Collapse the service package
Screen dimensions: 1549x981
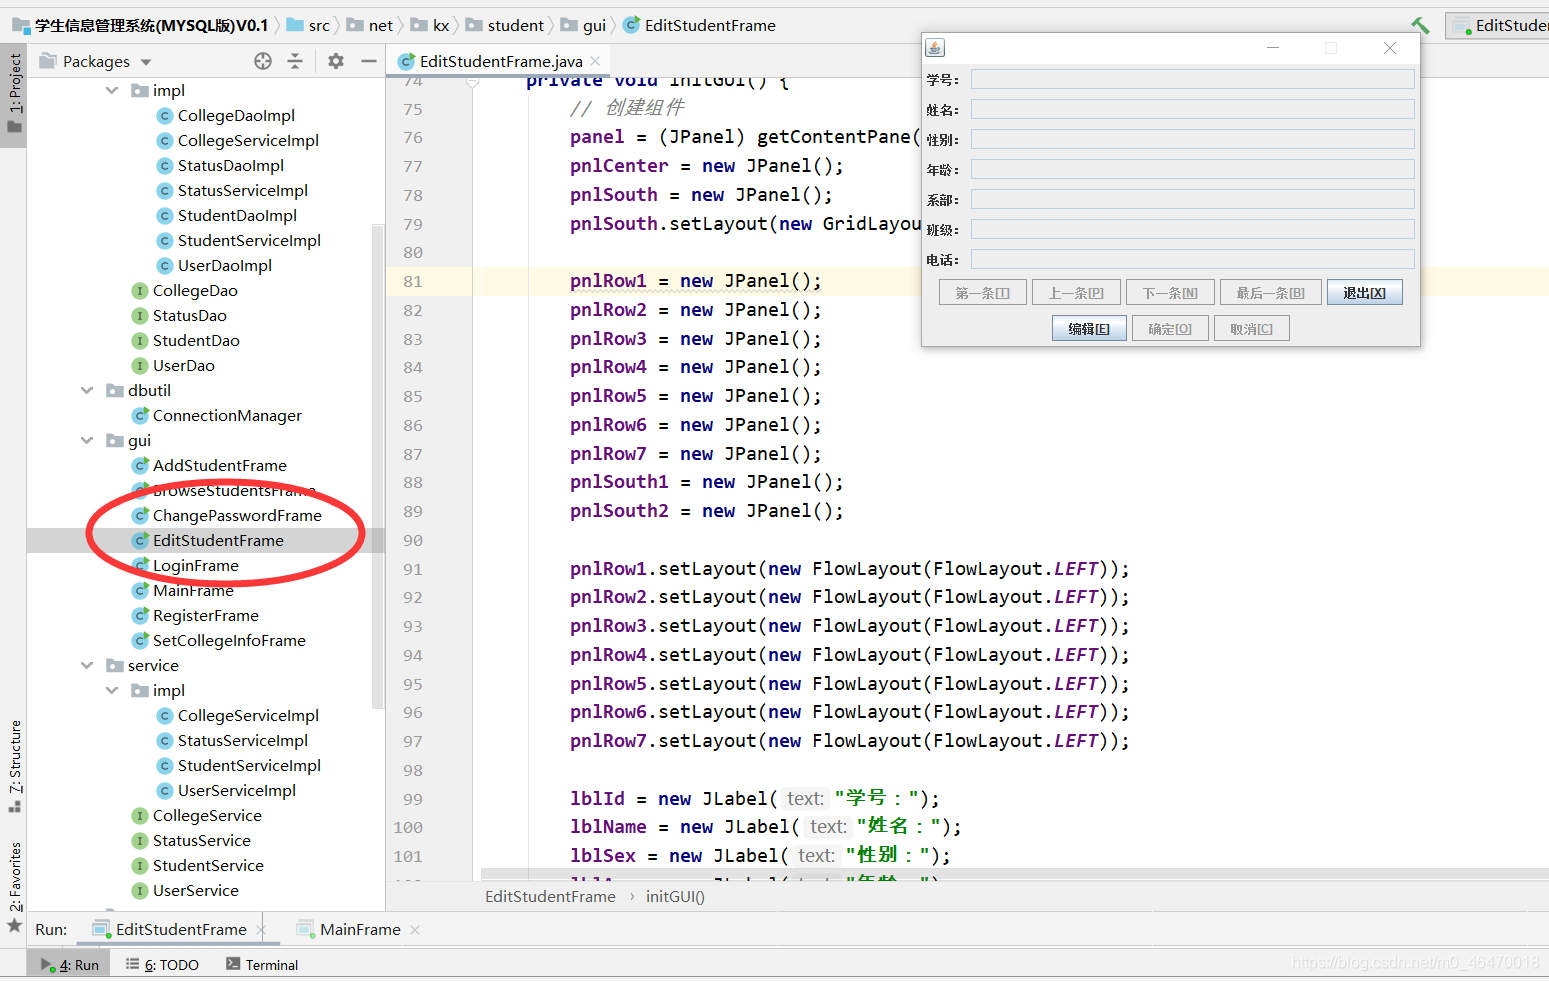pyautogui.click(x=87, y=665)
